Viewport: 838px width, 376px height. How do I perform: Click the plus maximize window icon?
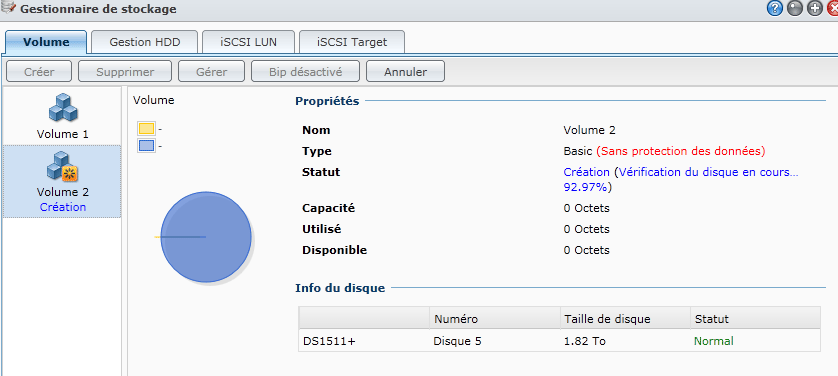click(814, 9)
